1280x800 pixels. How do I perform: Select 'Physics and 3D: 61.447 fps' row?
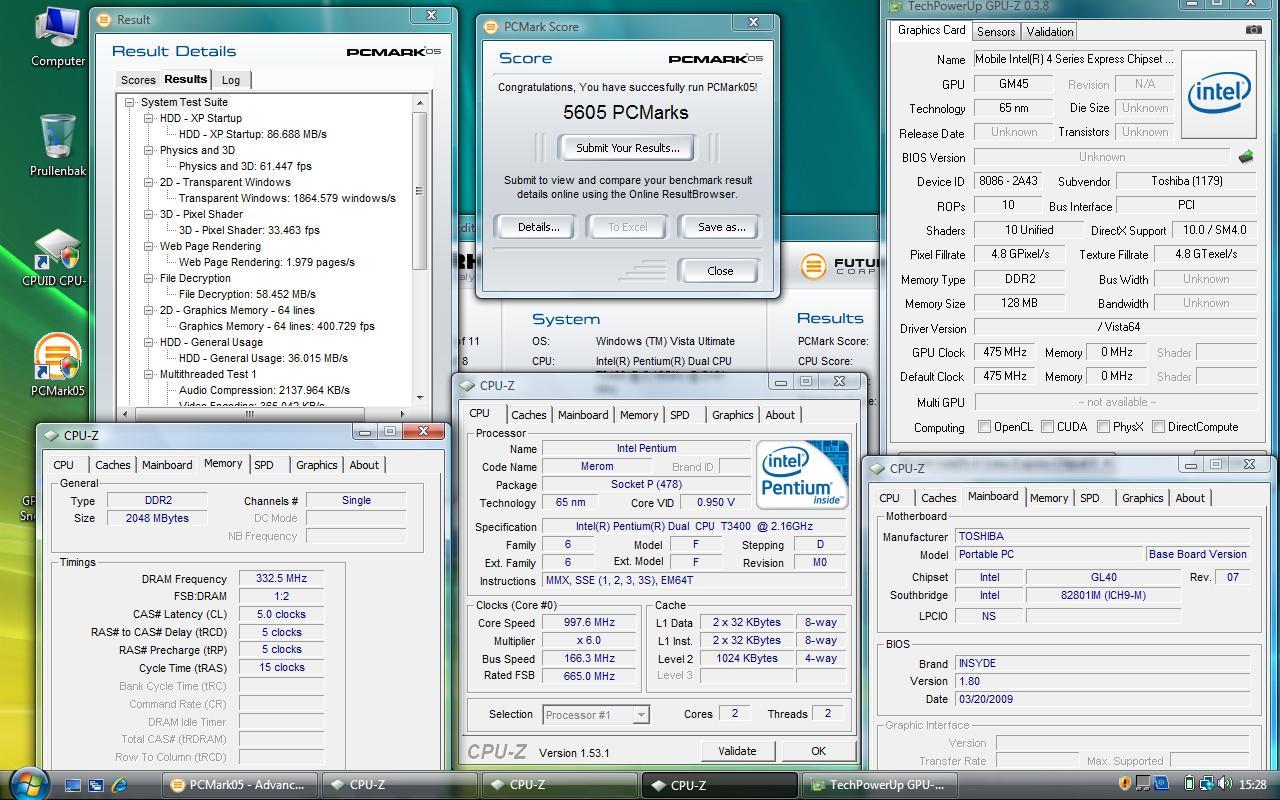pos(245,166)
